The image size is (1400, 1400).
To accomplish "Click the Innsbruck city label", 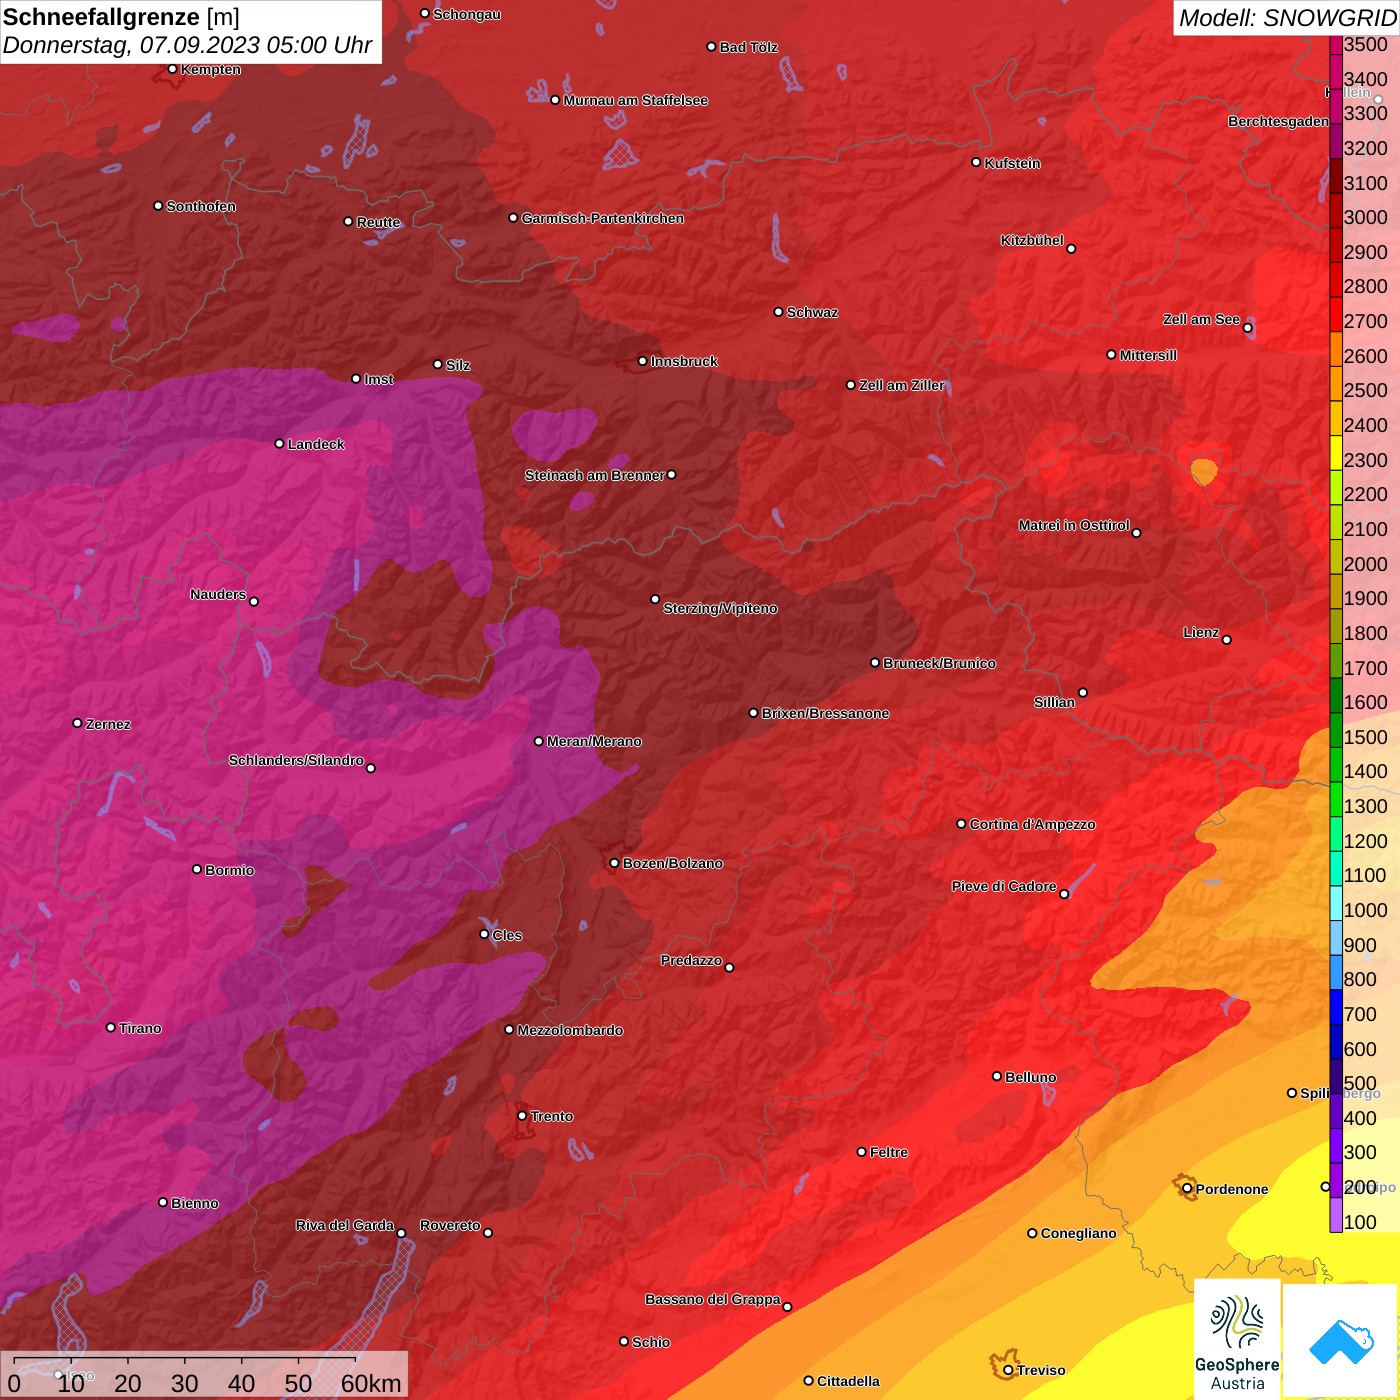I will pos(684,361).
